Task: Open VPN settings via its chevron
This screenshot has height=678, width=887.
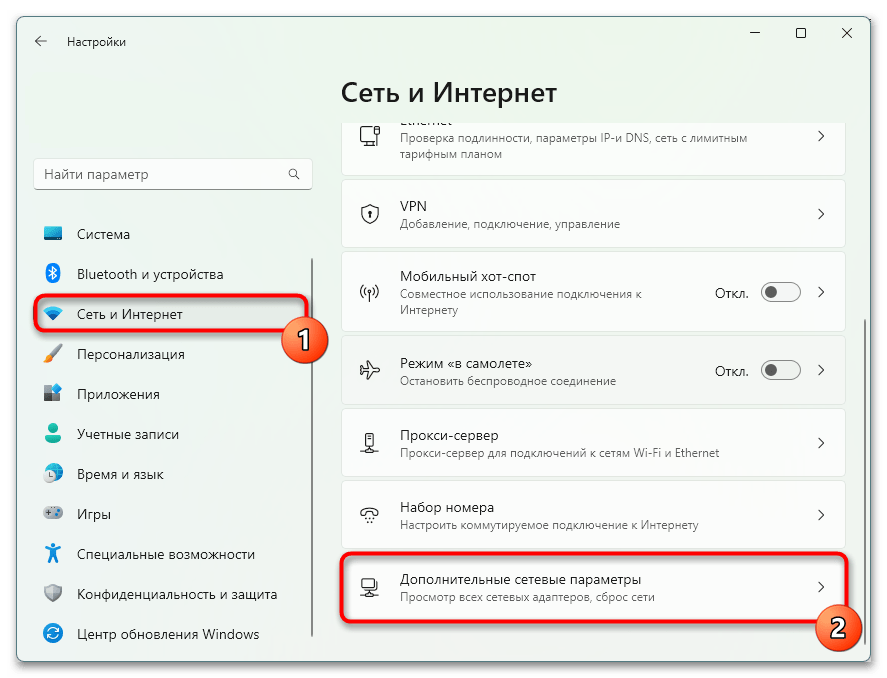Action: (821, 214)
